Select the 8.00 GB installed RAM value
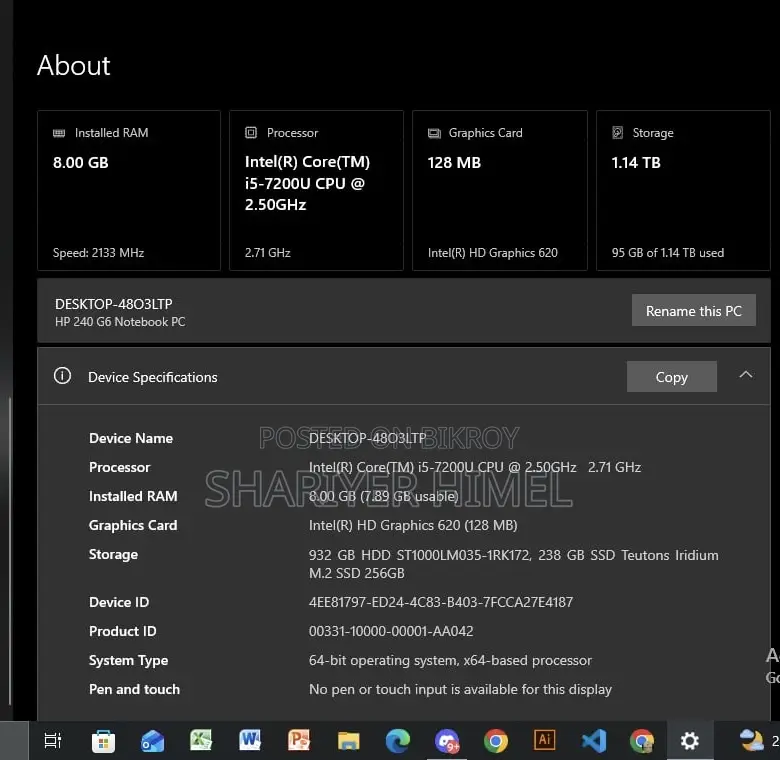 coord(81,163)
